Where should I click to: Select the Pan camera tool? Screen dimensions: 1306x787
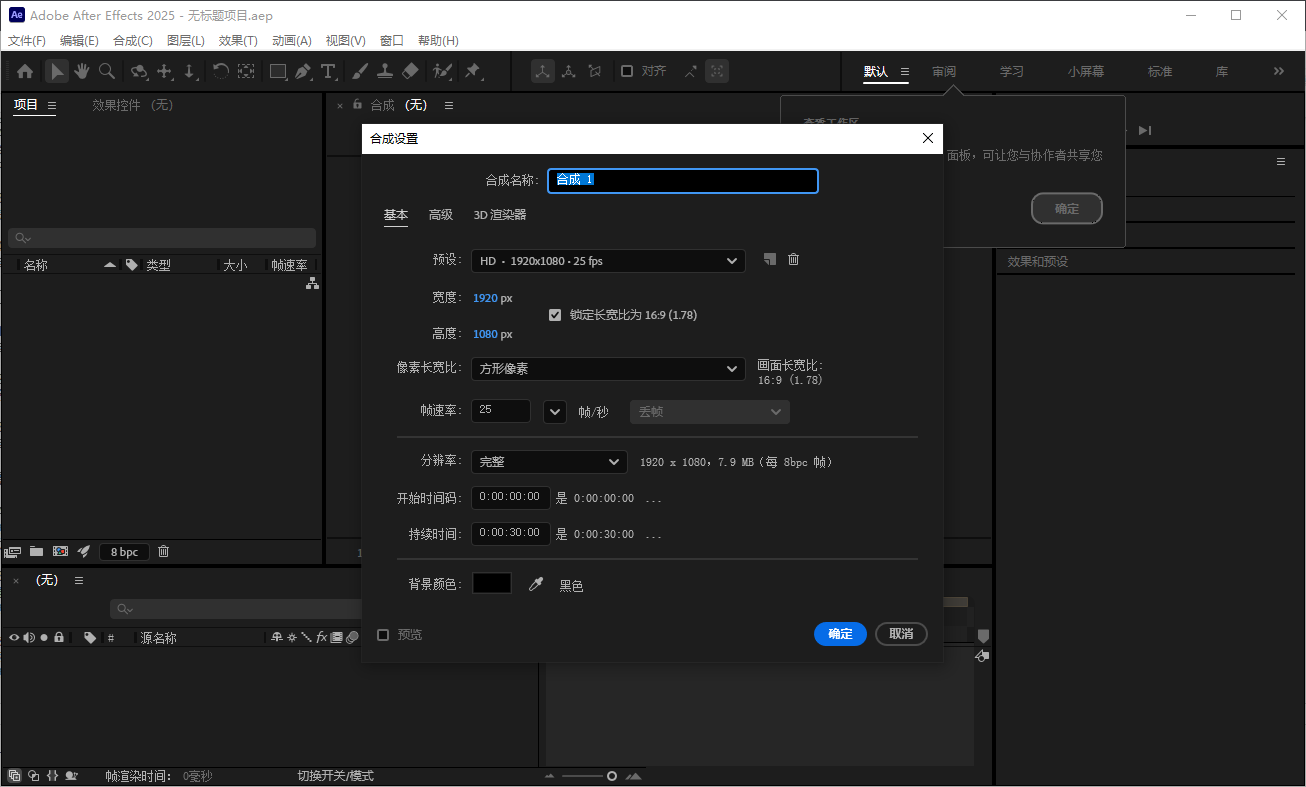(165, 71)
